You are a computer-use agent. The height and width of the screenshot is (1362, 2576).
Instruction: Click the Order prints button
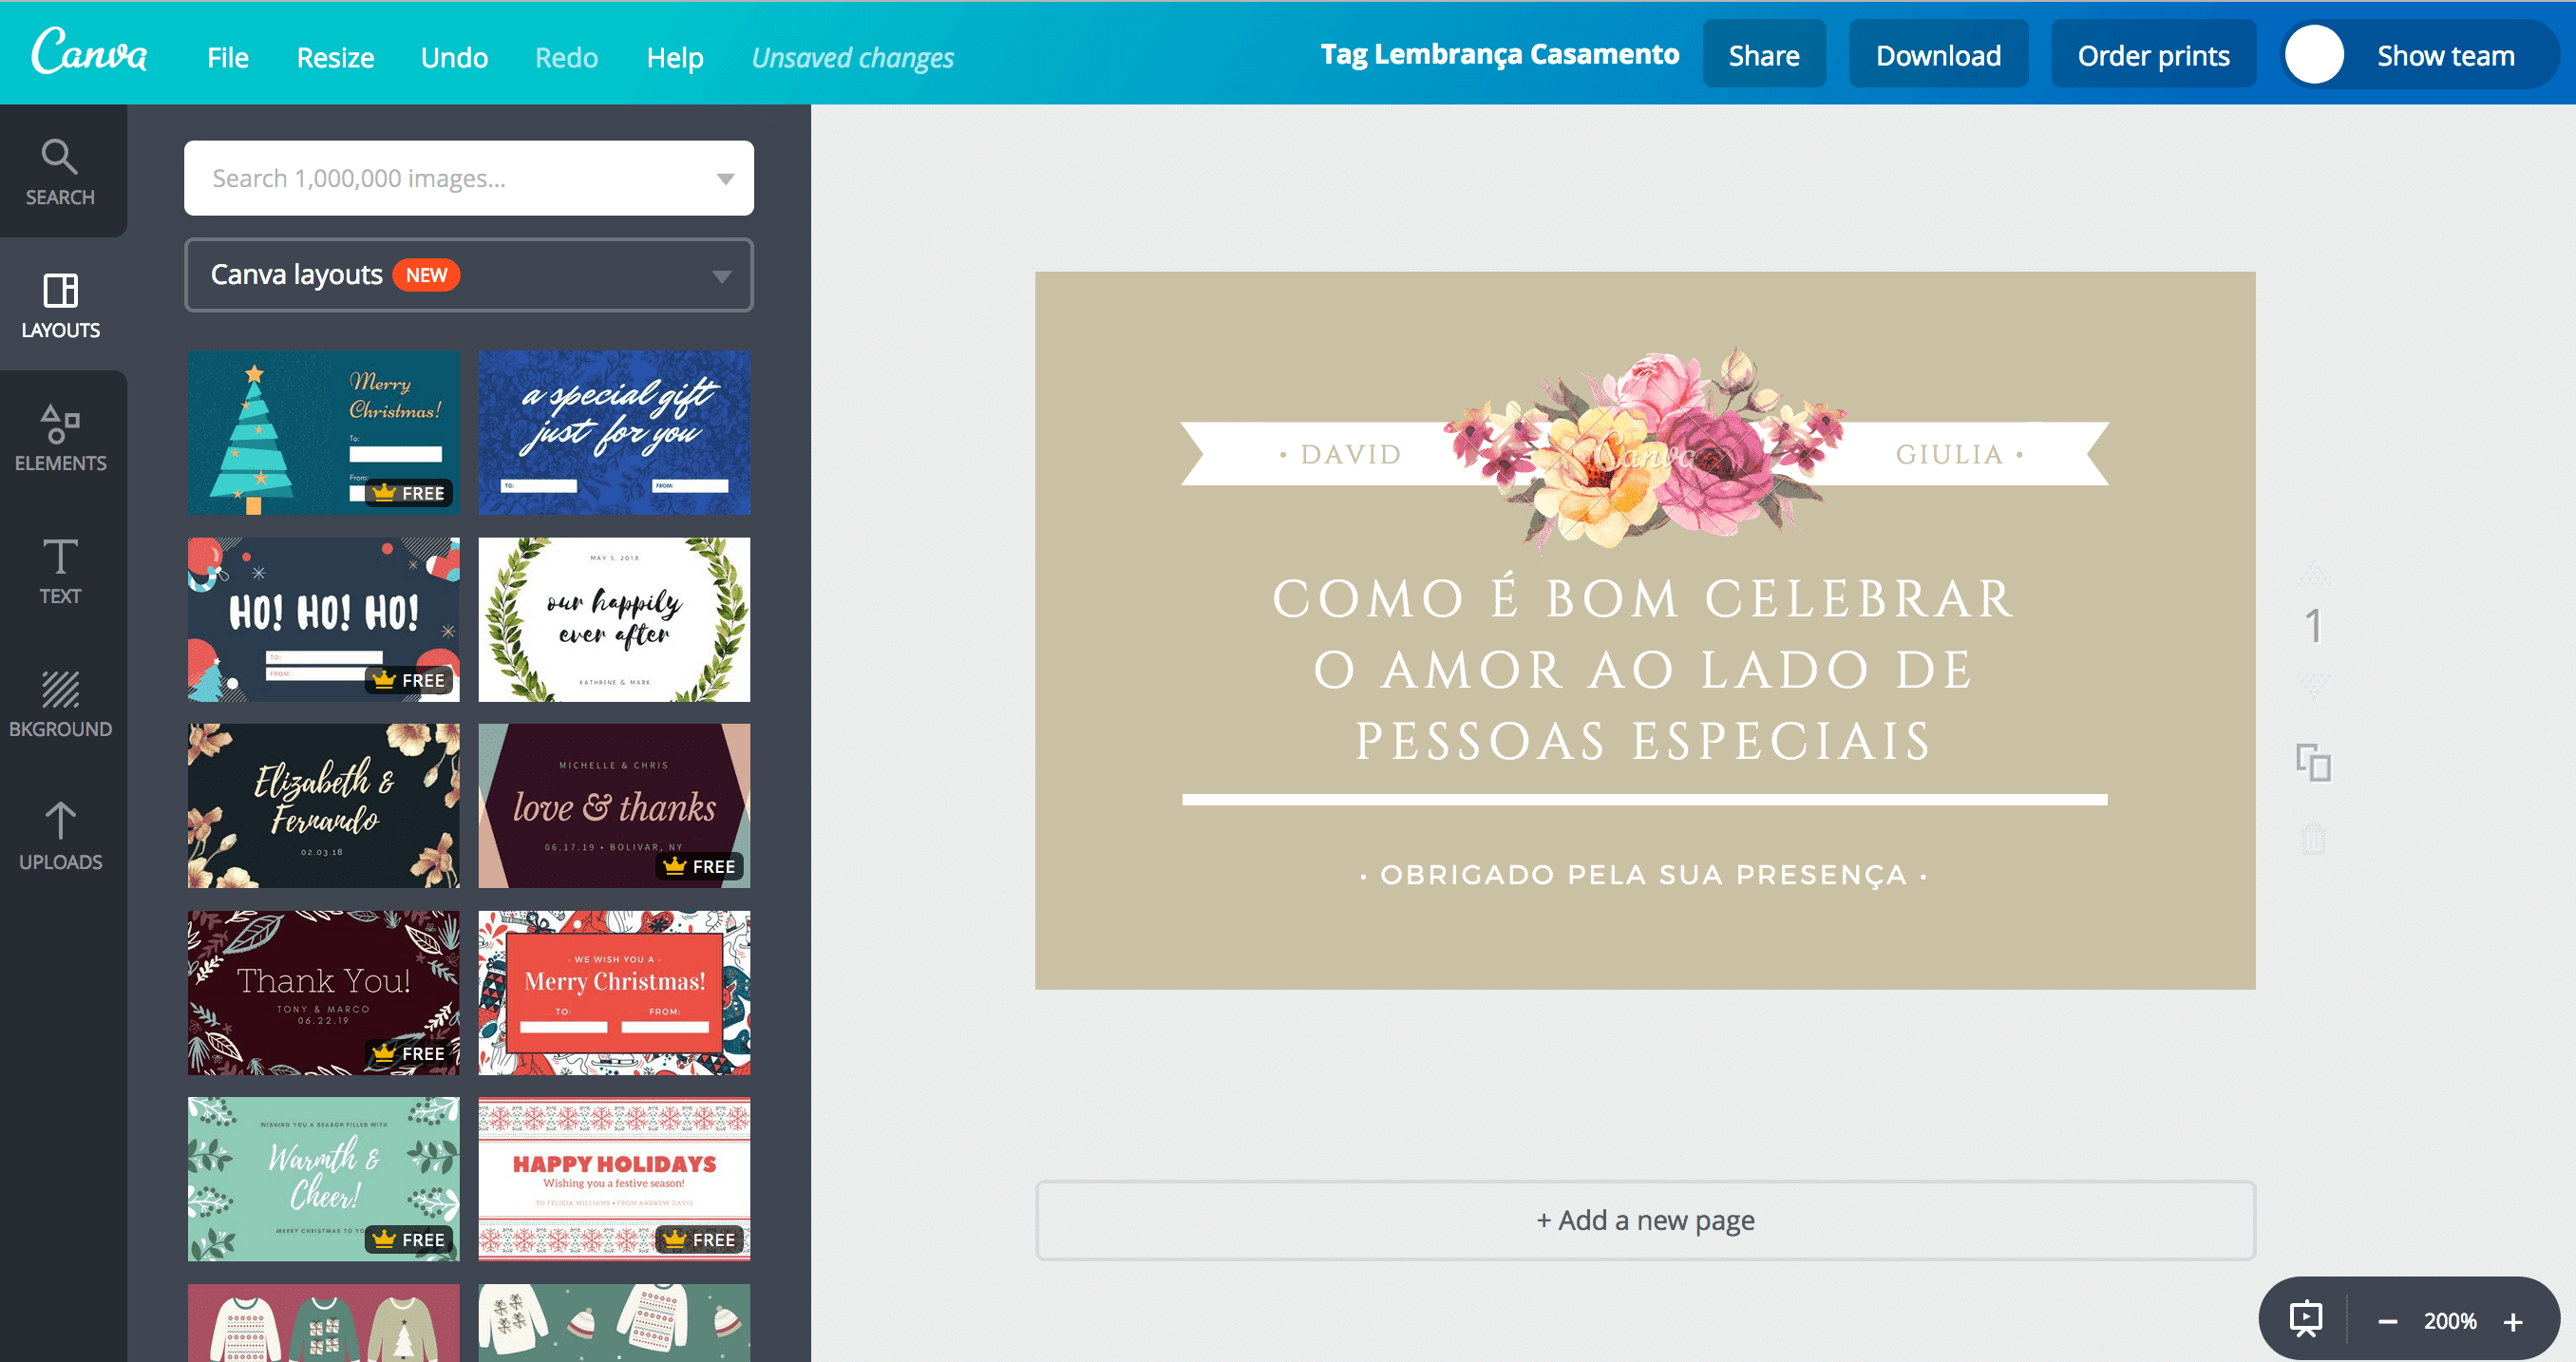[2153, 55]
